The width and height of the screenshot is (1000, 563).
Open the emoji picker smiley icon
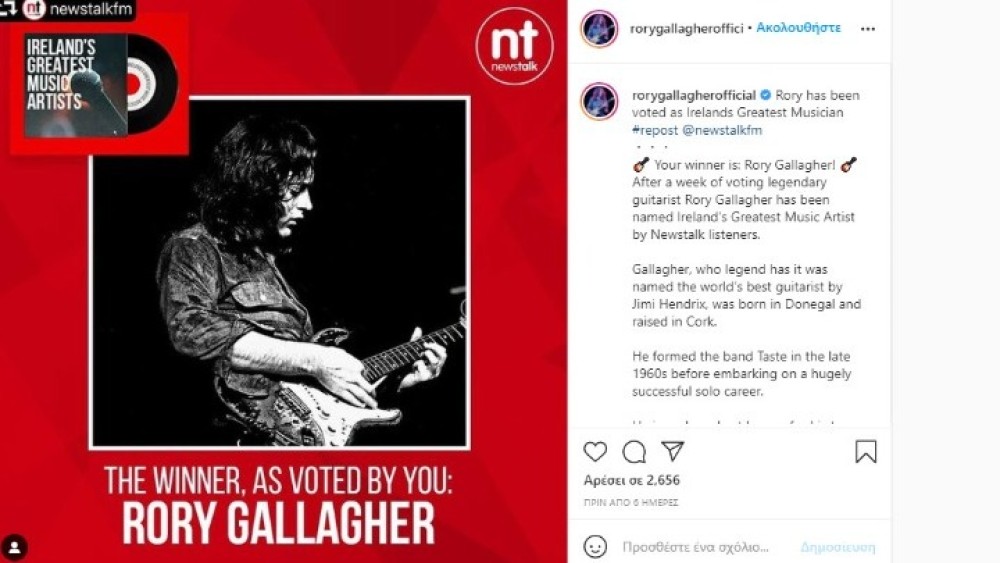click(595, 546)
